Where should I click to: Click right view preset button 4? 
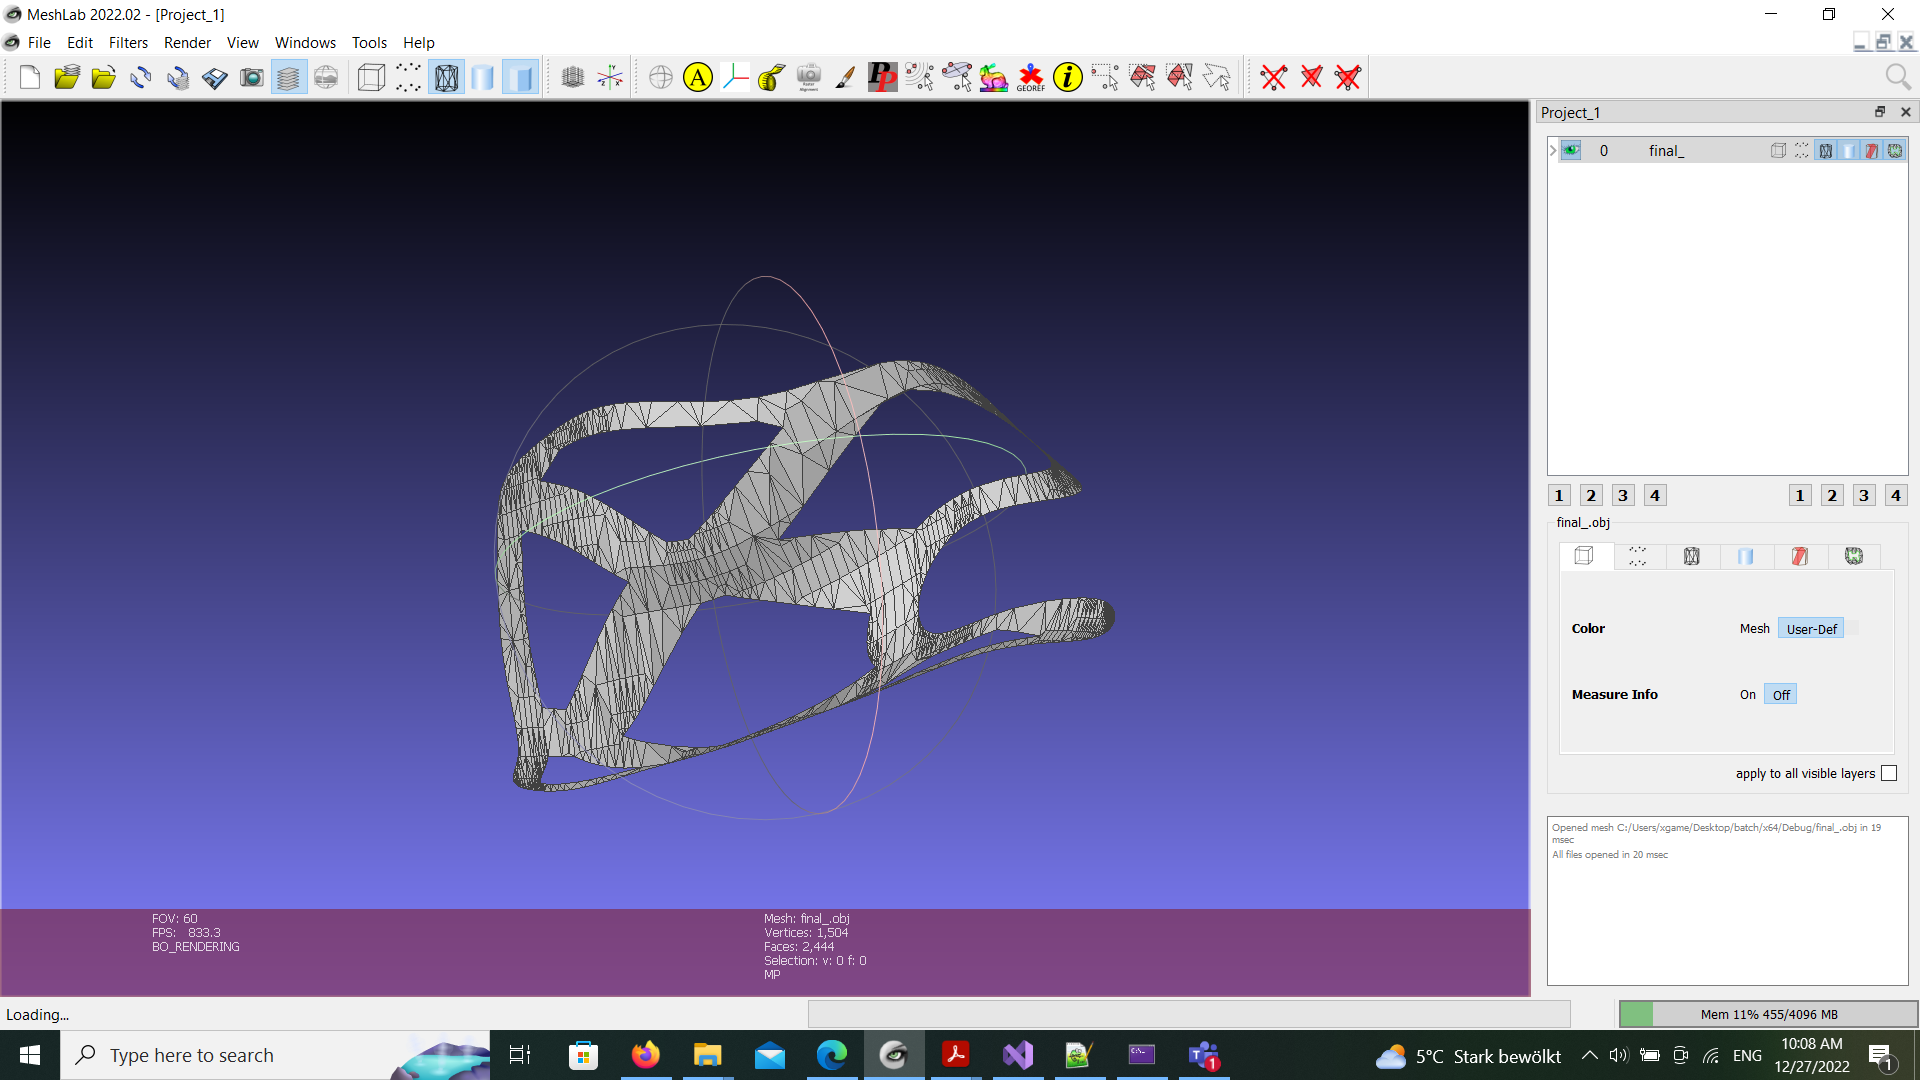click(1896, 495)
